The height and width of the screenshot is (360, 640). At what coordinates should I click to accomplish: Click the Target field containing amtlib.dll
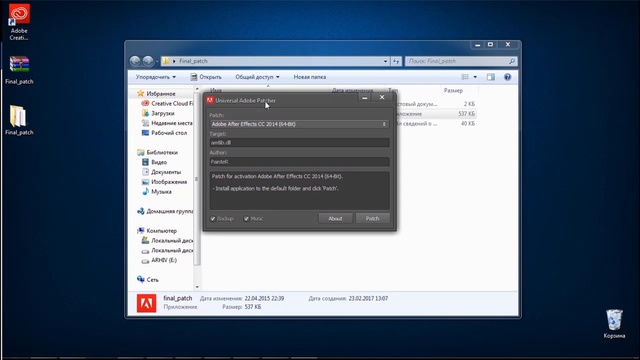(x=299, y=142)
